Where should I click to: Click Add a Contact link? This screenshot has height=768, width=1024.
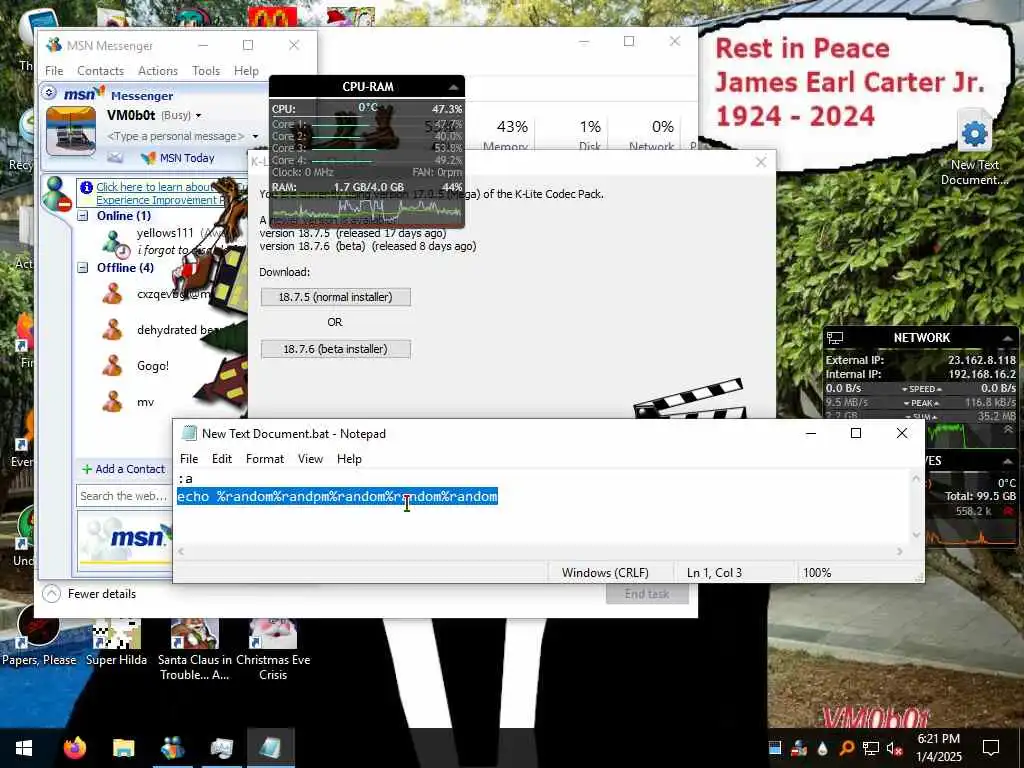coord(130,469)
